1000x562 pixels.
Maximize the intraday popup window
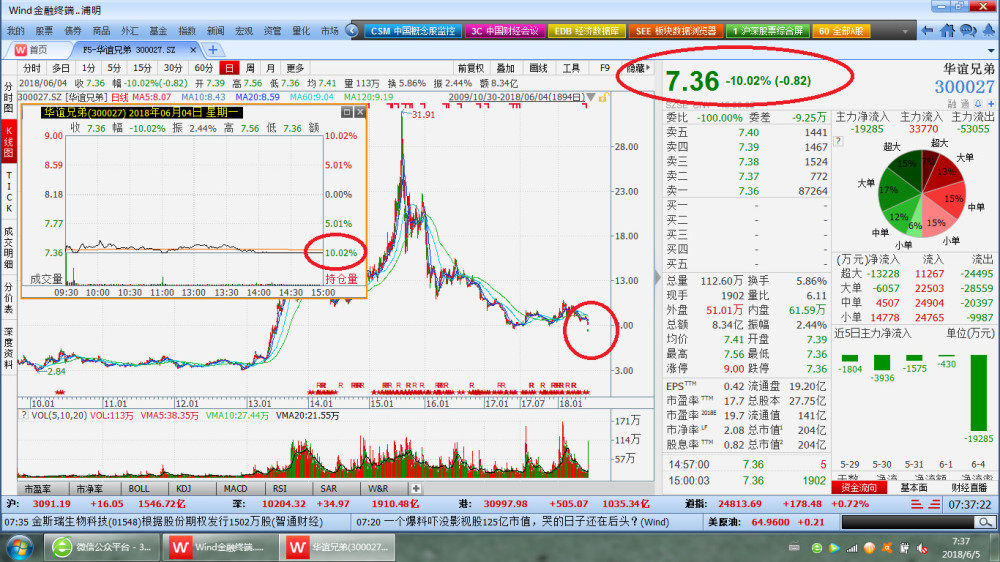(x=347, y=112)
